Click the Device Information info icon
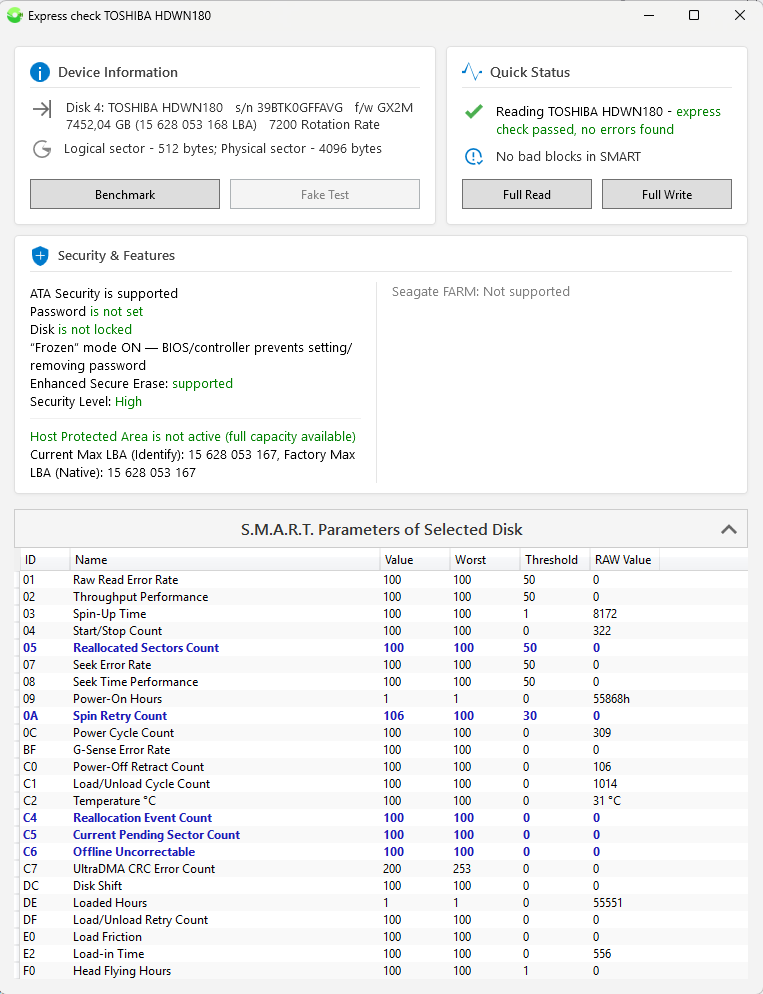 (x=41, y=71)
